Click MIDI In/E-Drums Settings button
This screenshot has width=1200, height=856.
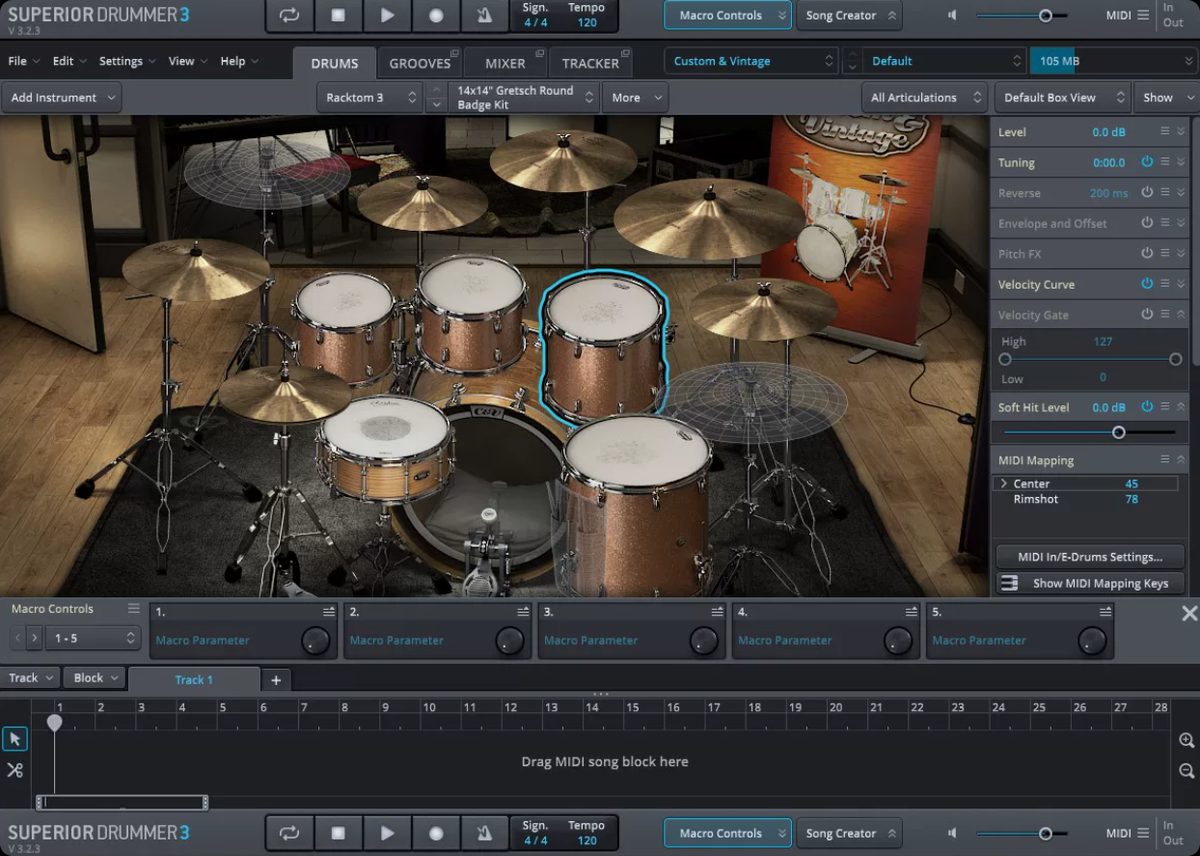point(1090,557)
